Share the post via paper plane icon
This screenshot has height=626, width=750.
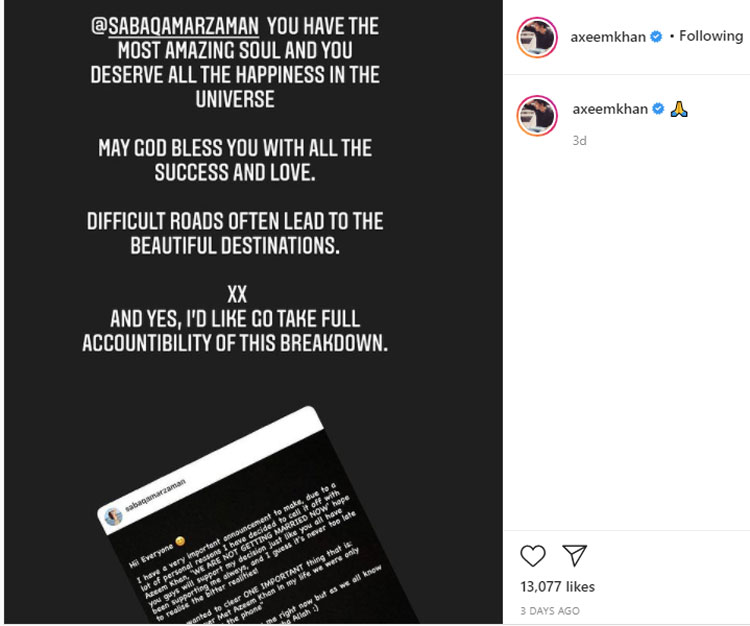click(x=573, y=555)
